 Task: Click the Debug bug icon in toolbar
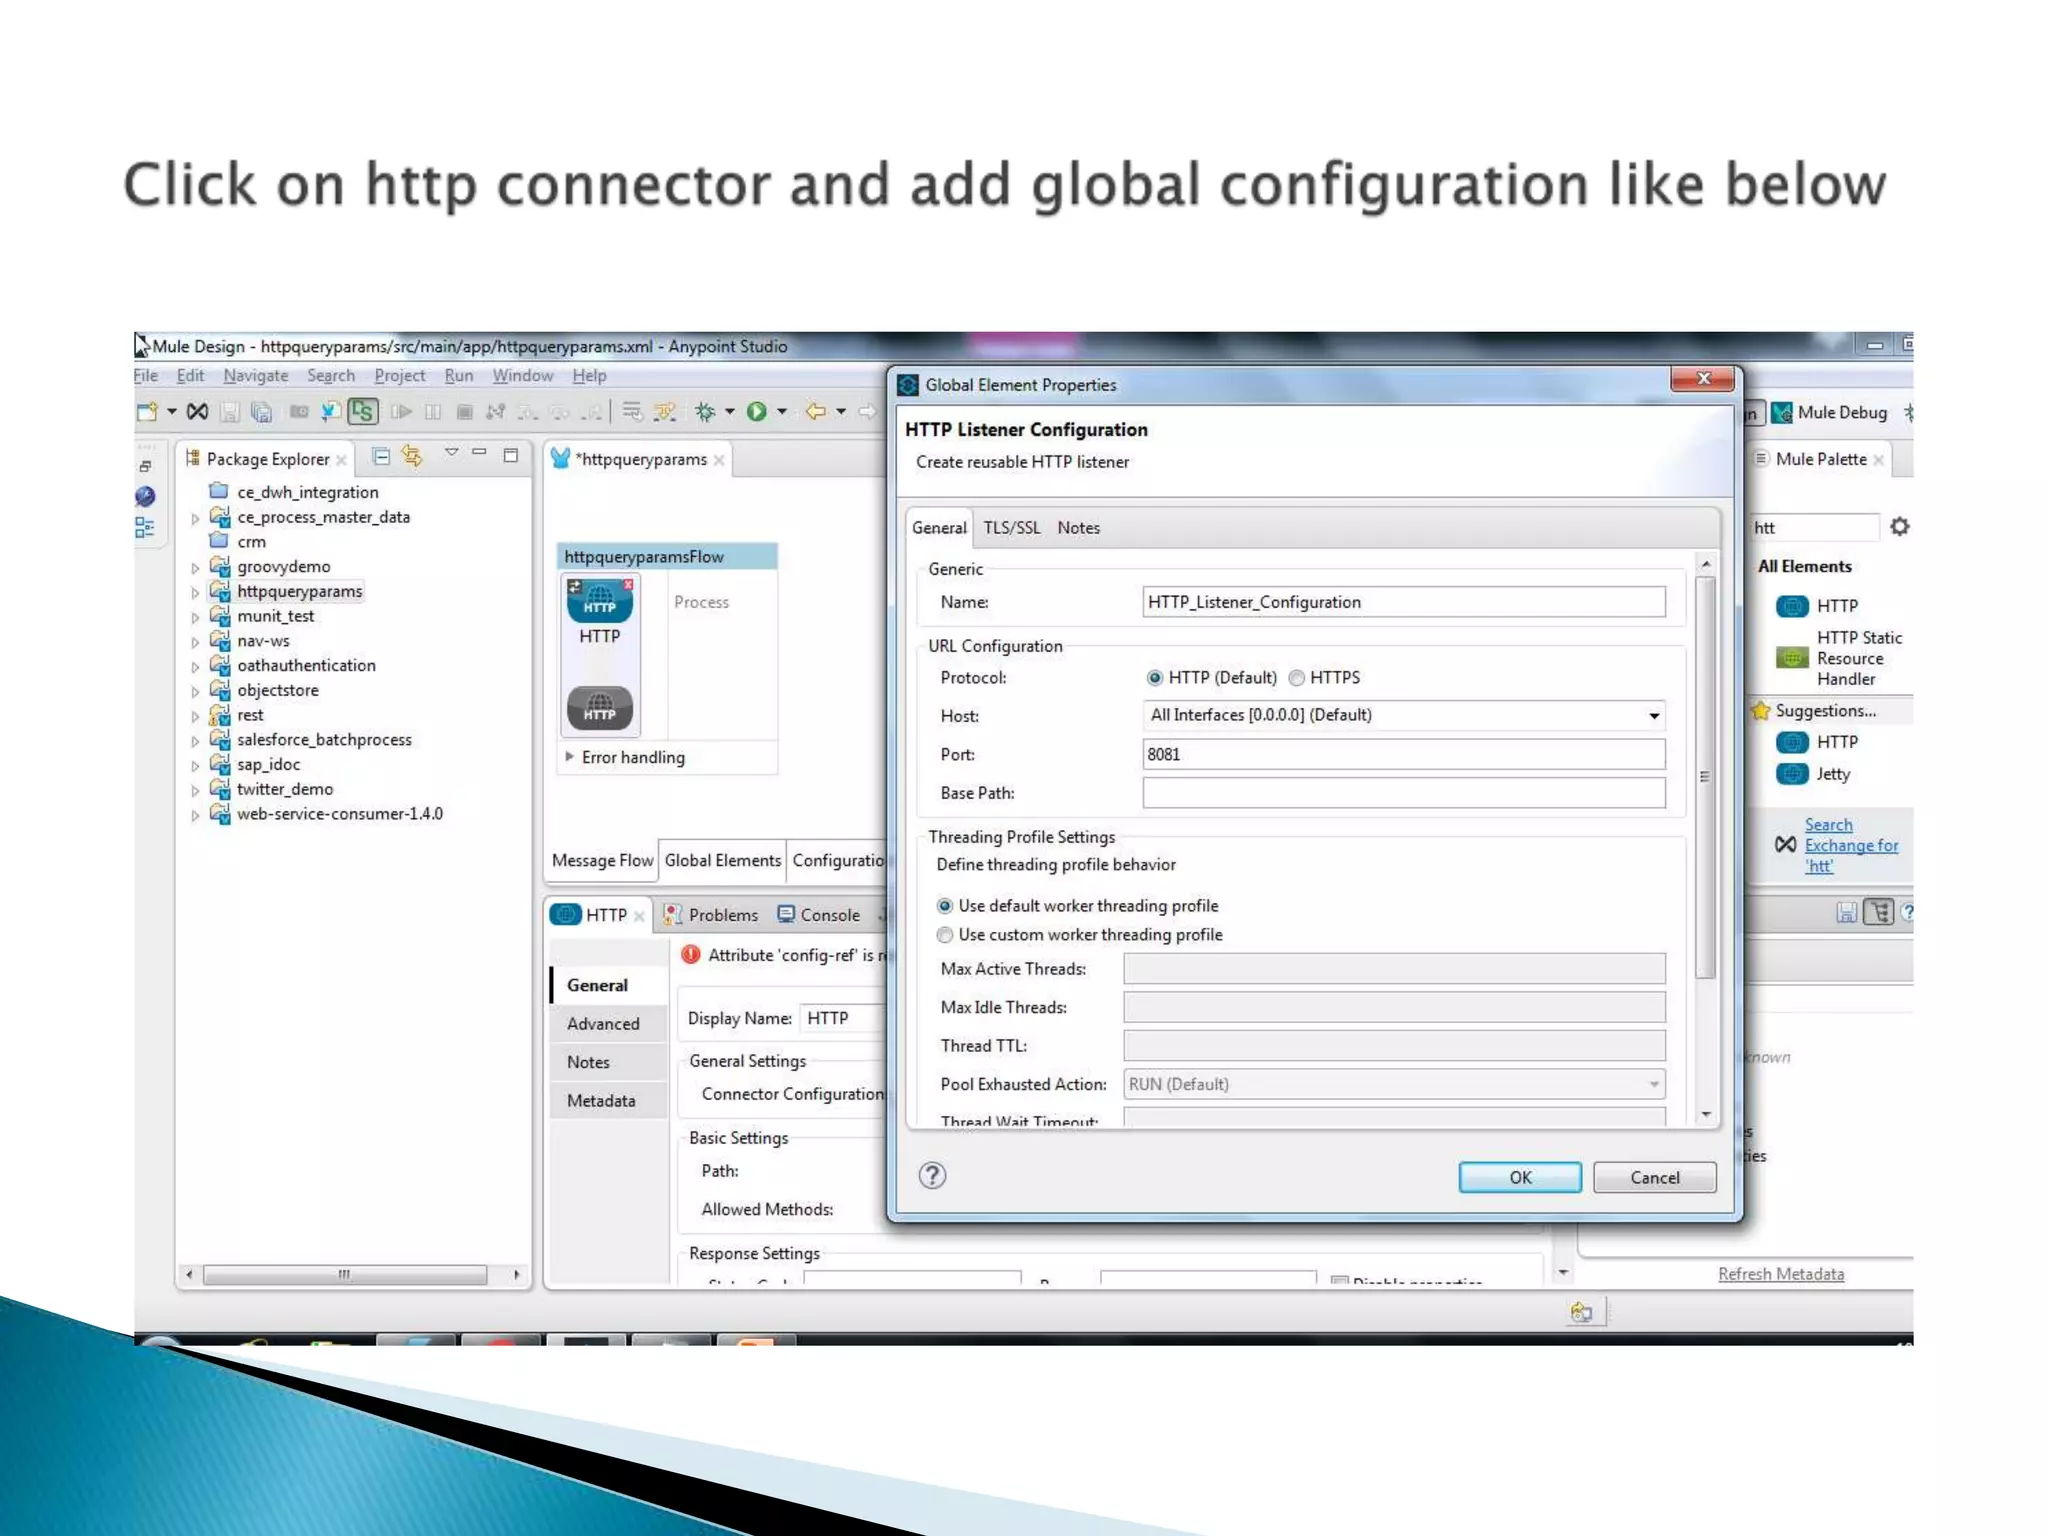coord(705,411)
